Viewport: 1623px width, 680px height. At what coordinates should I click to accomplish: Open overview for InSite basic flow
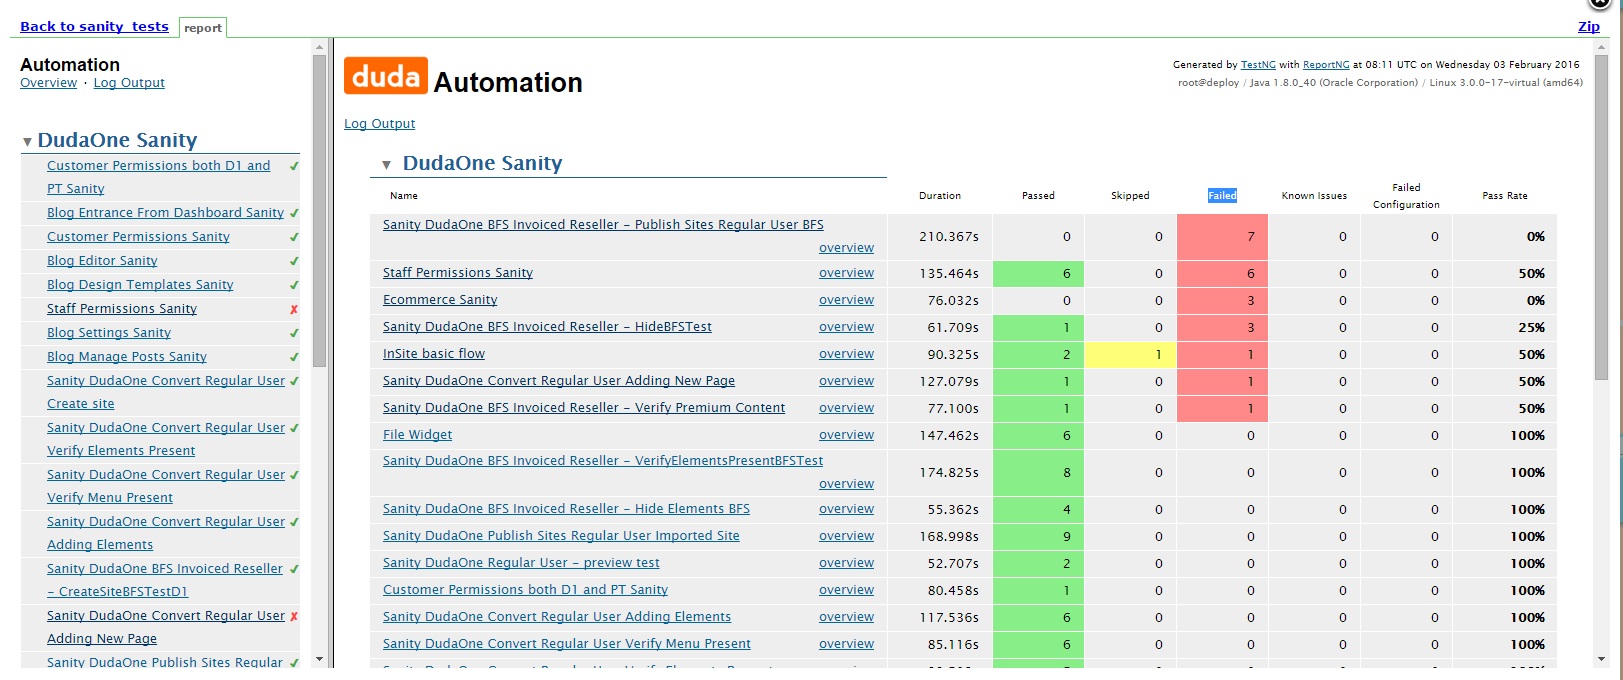coord(846,354)
